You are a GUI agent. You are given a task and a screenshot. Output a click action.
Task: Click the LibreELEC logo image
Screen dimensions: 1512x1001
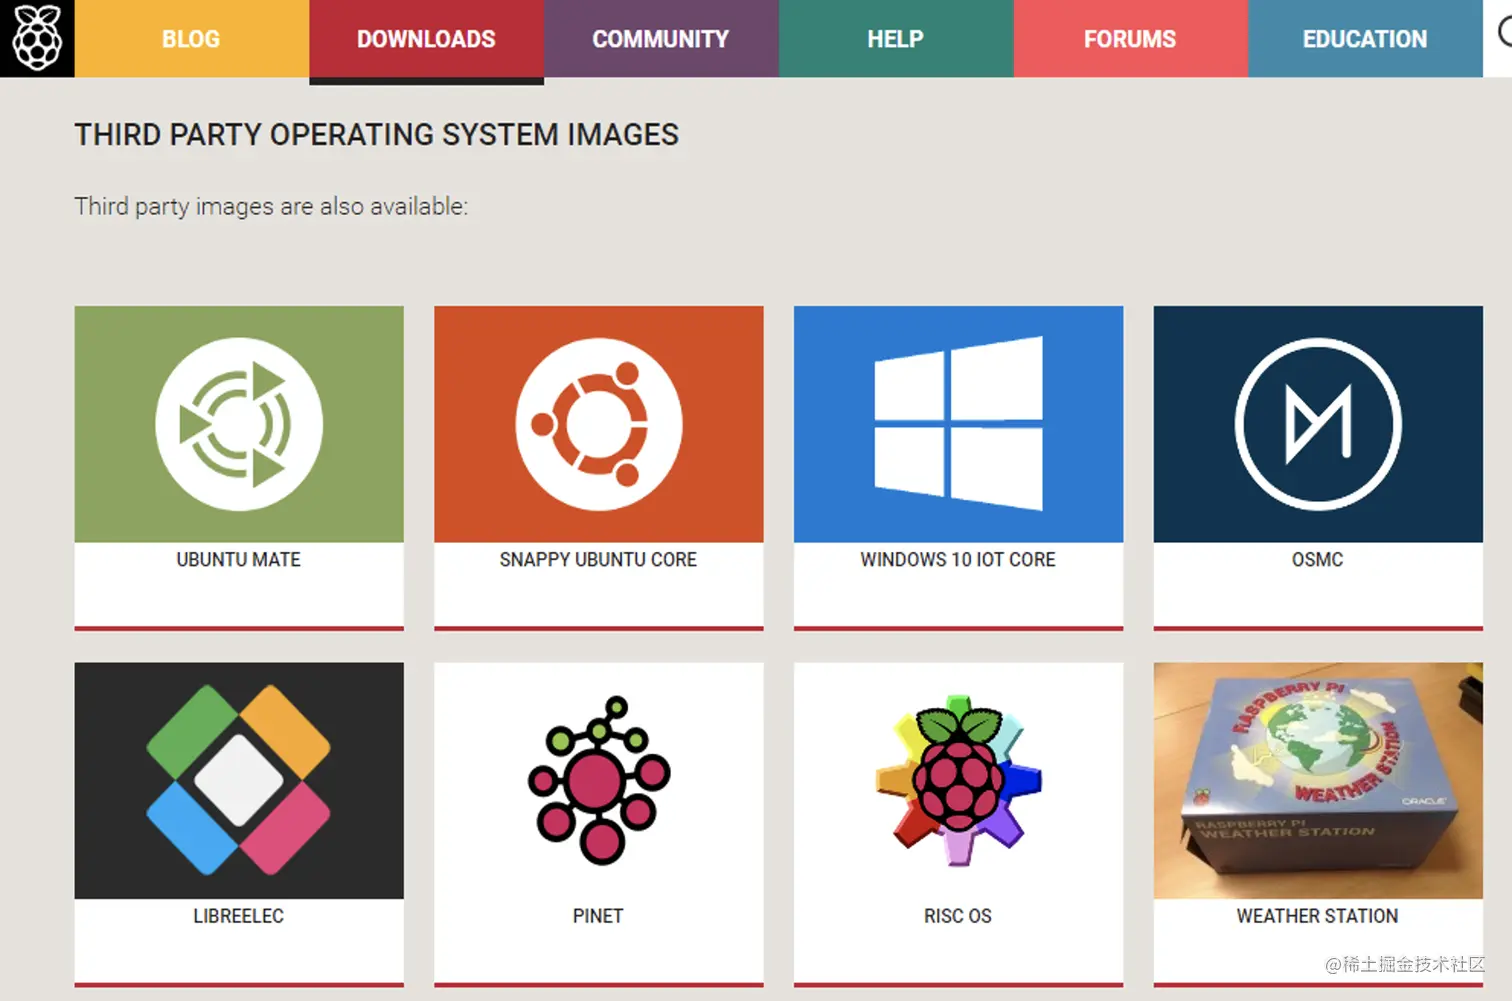[x=239, y=780]
